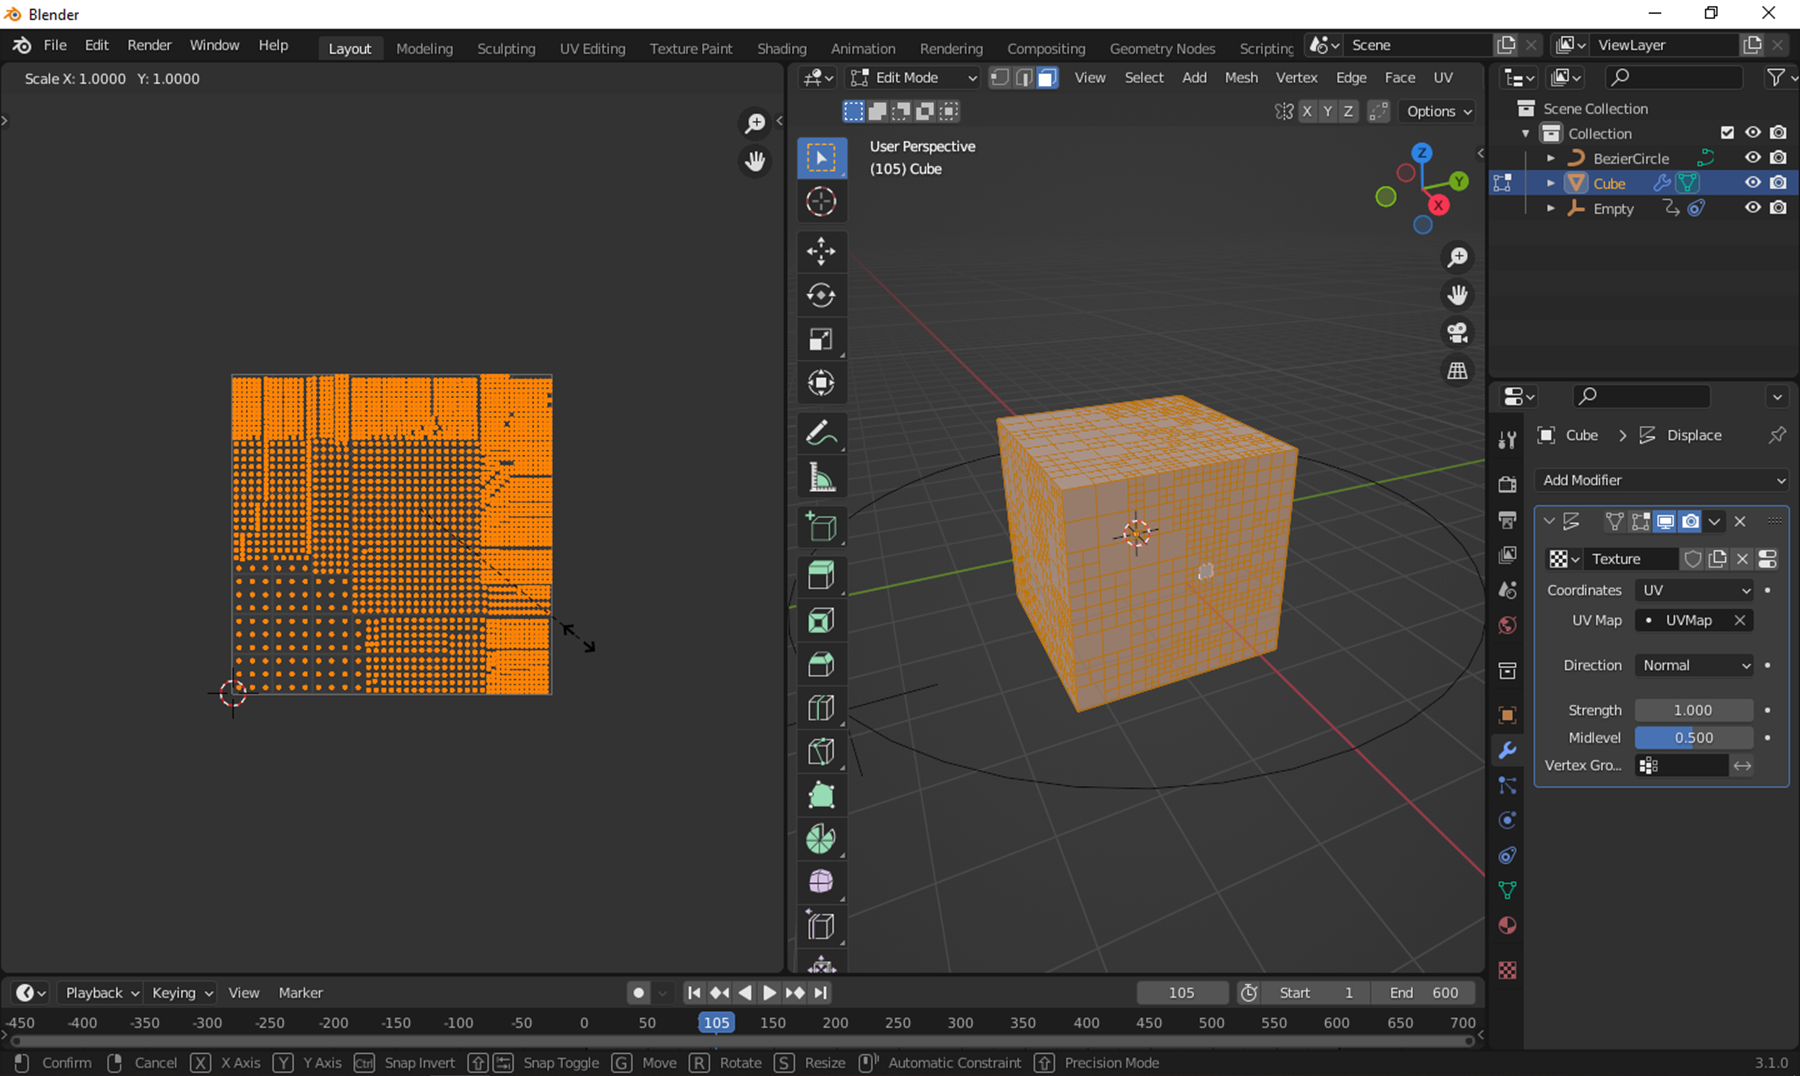Click the UV editor pan hand icon
The image size is (1800, 1076).
pyautogui.click(x=755, y=161)
